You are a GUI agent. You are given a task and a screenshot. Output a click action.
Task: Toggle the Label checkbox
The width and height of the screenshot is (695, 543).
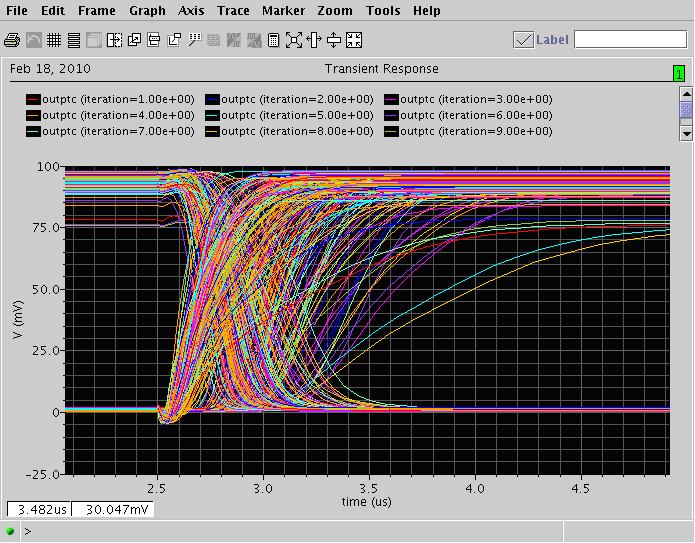[x=523, y=40]
